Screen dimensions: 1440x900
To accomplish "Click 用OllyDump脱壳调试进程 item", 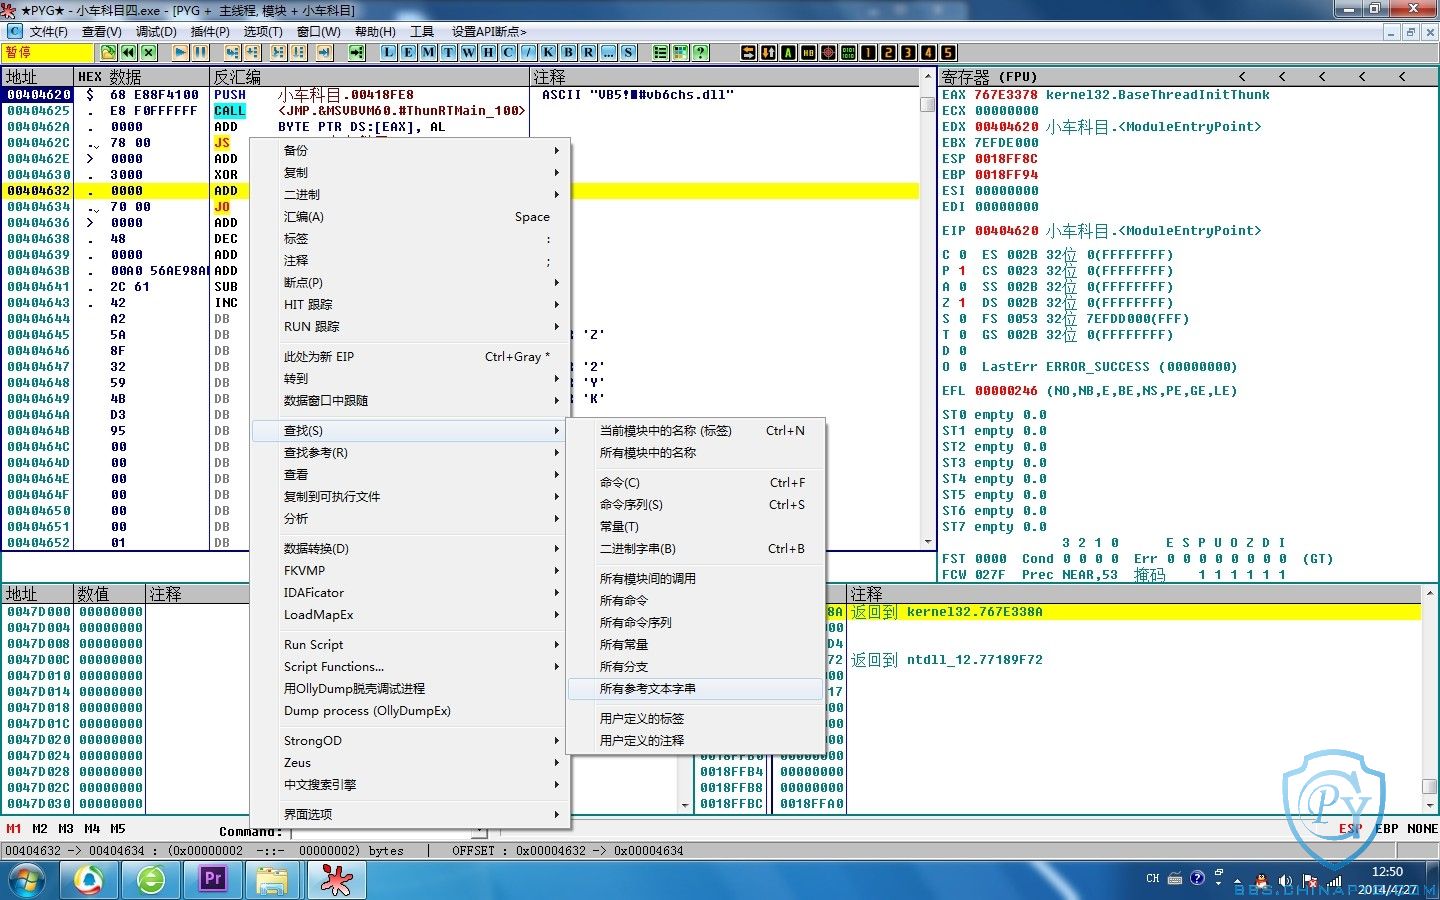I will [x=410, y=689].
